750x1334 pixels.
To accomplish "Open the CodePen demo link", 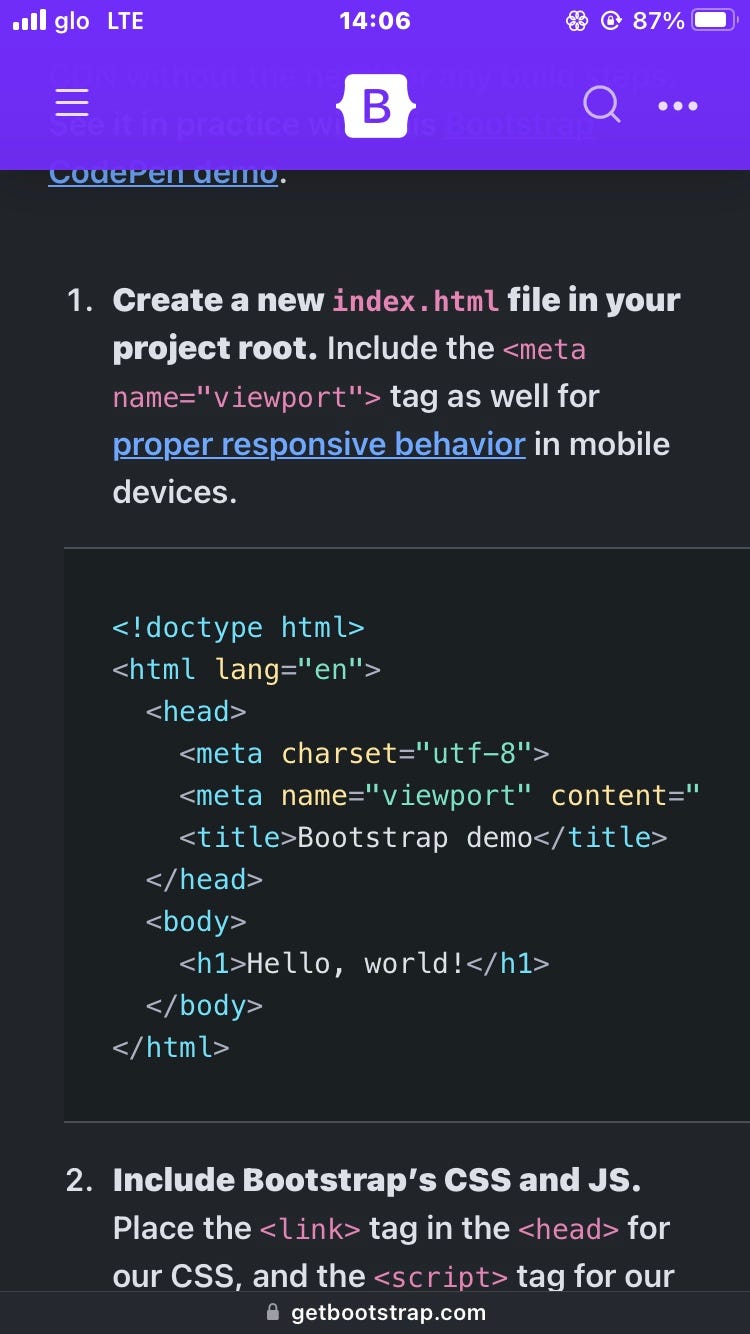I will point(164,172).
